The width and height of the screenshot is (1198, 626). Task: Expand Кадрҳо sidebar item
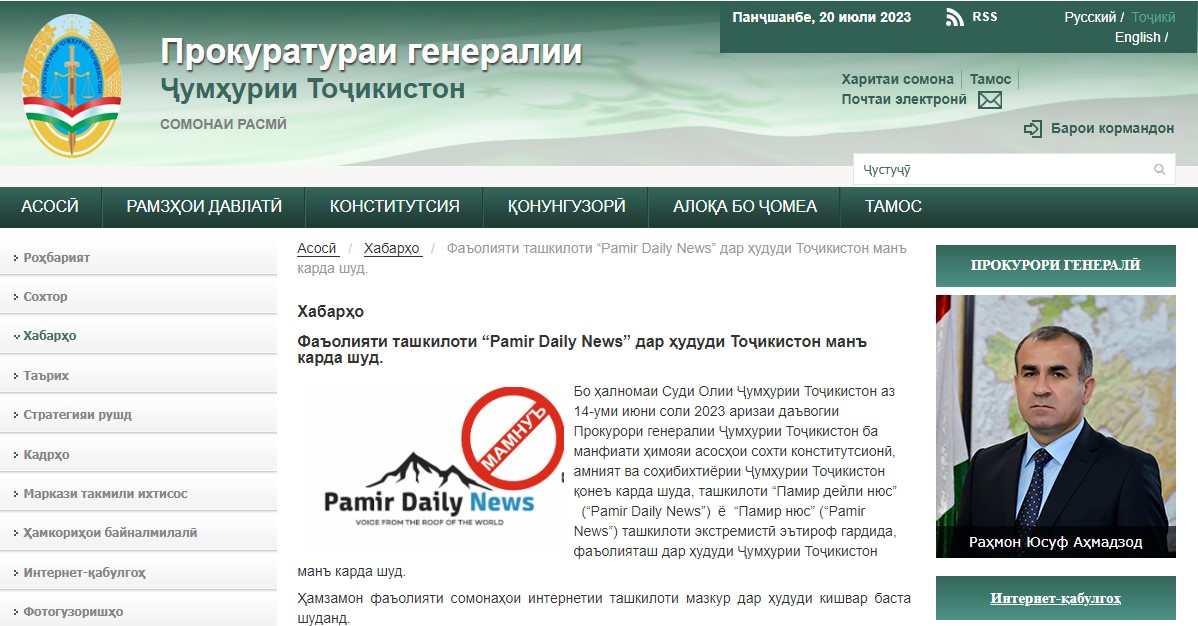(x=138, y=454)
